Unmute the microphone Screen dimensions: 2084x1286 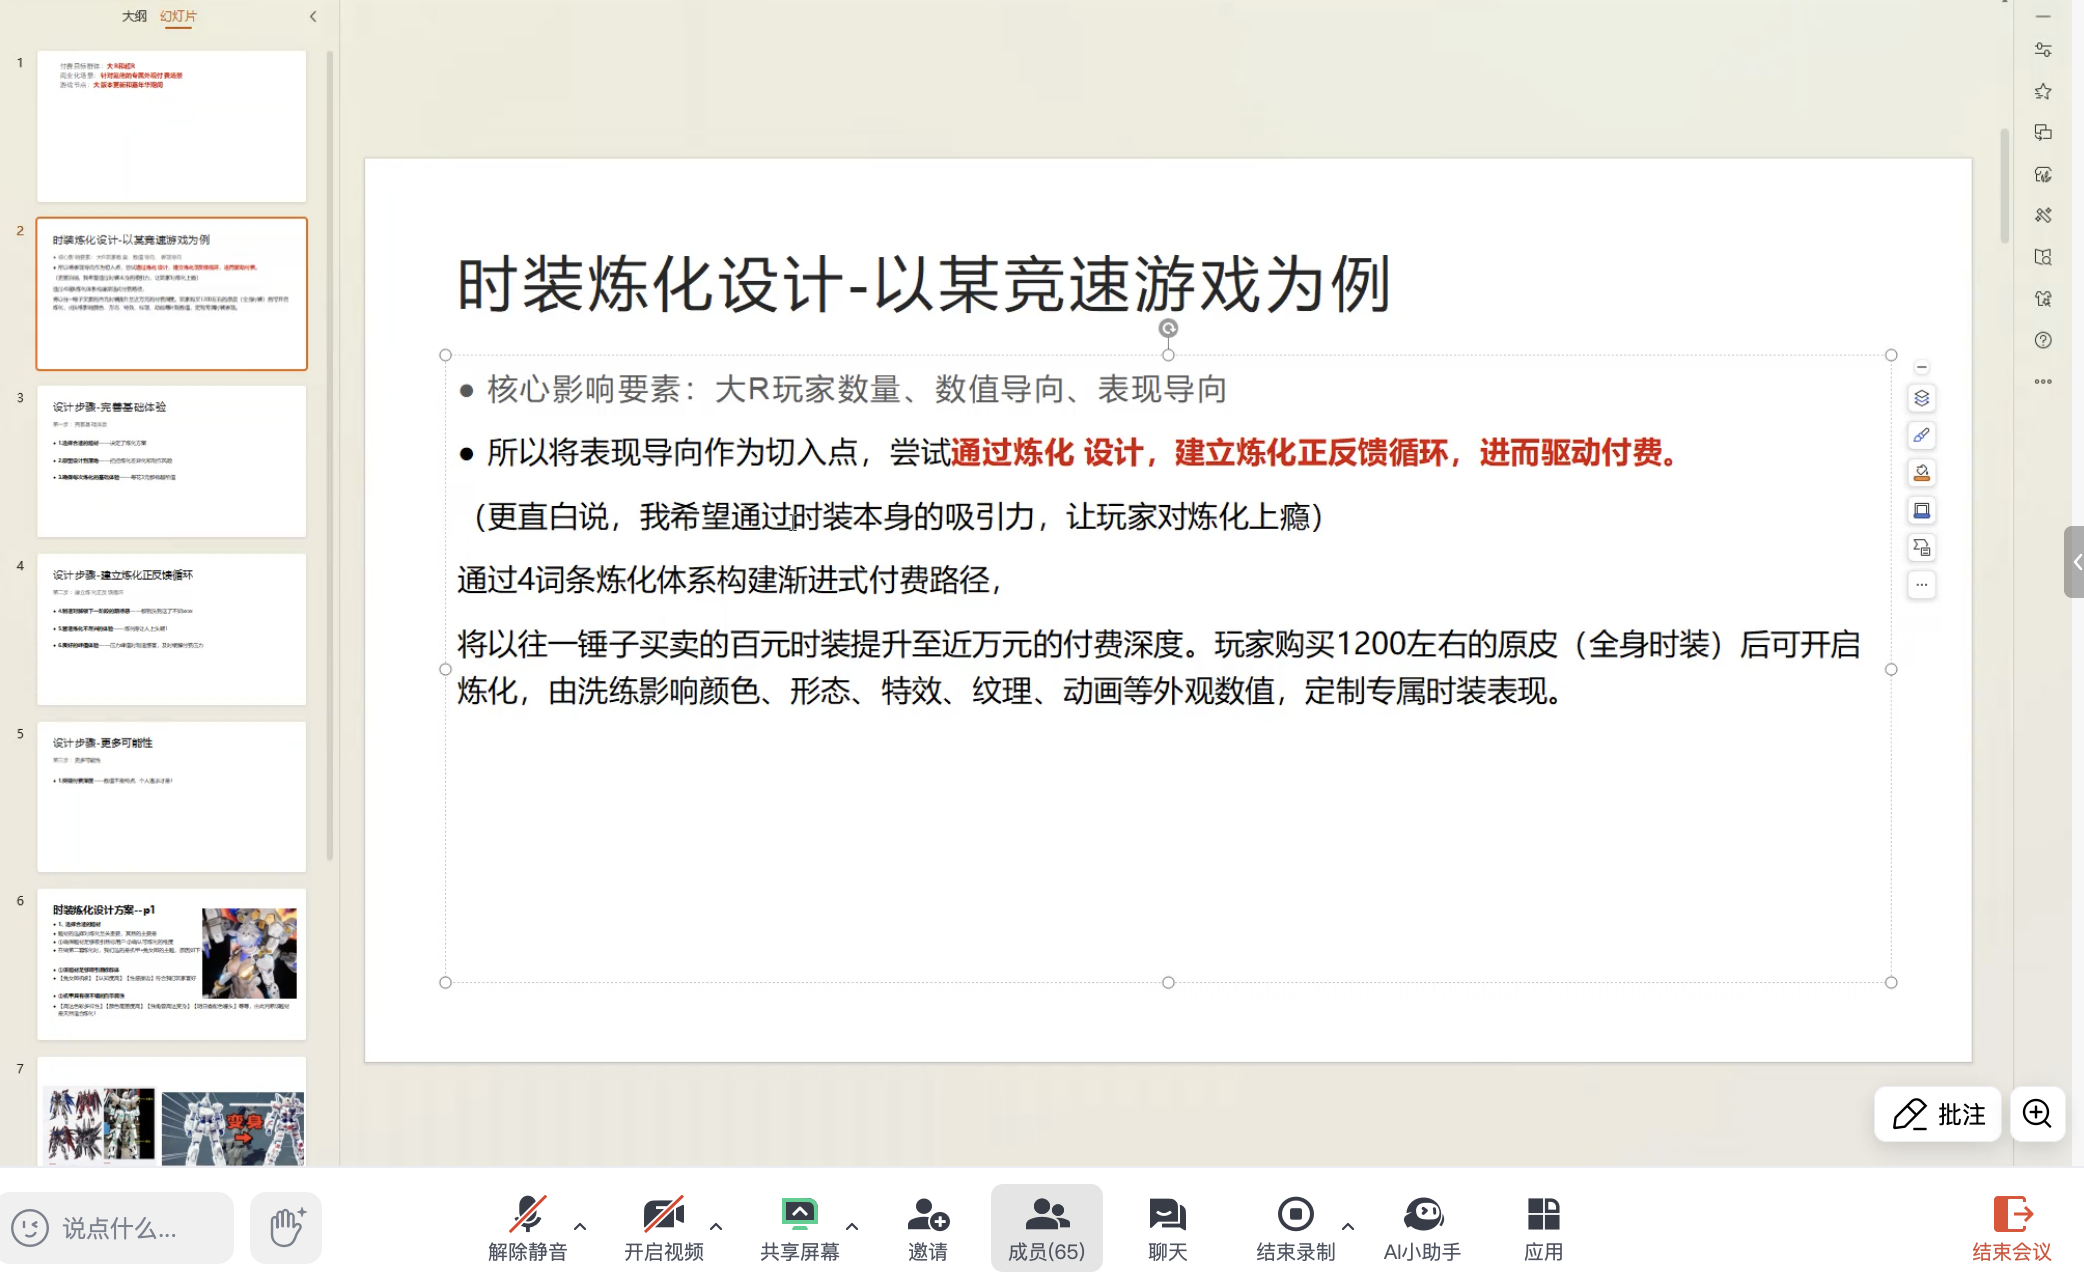(527, 1226)
